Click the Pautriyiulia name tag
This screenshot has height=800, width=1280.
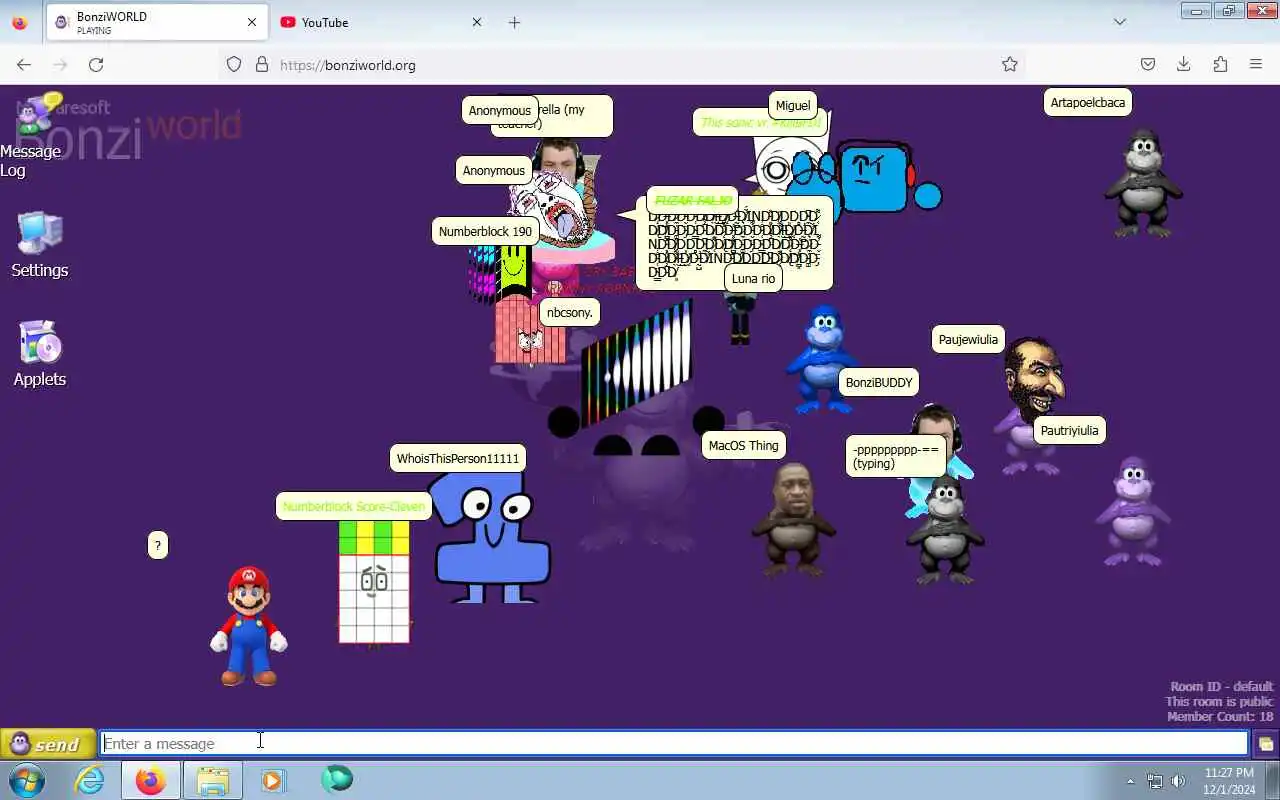[1069, 430]
